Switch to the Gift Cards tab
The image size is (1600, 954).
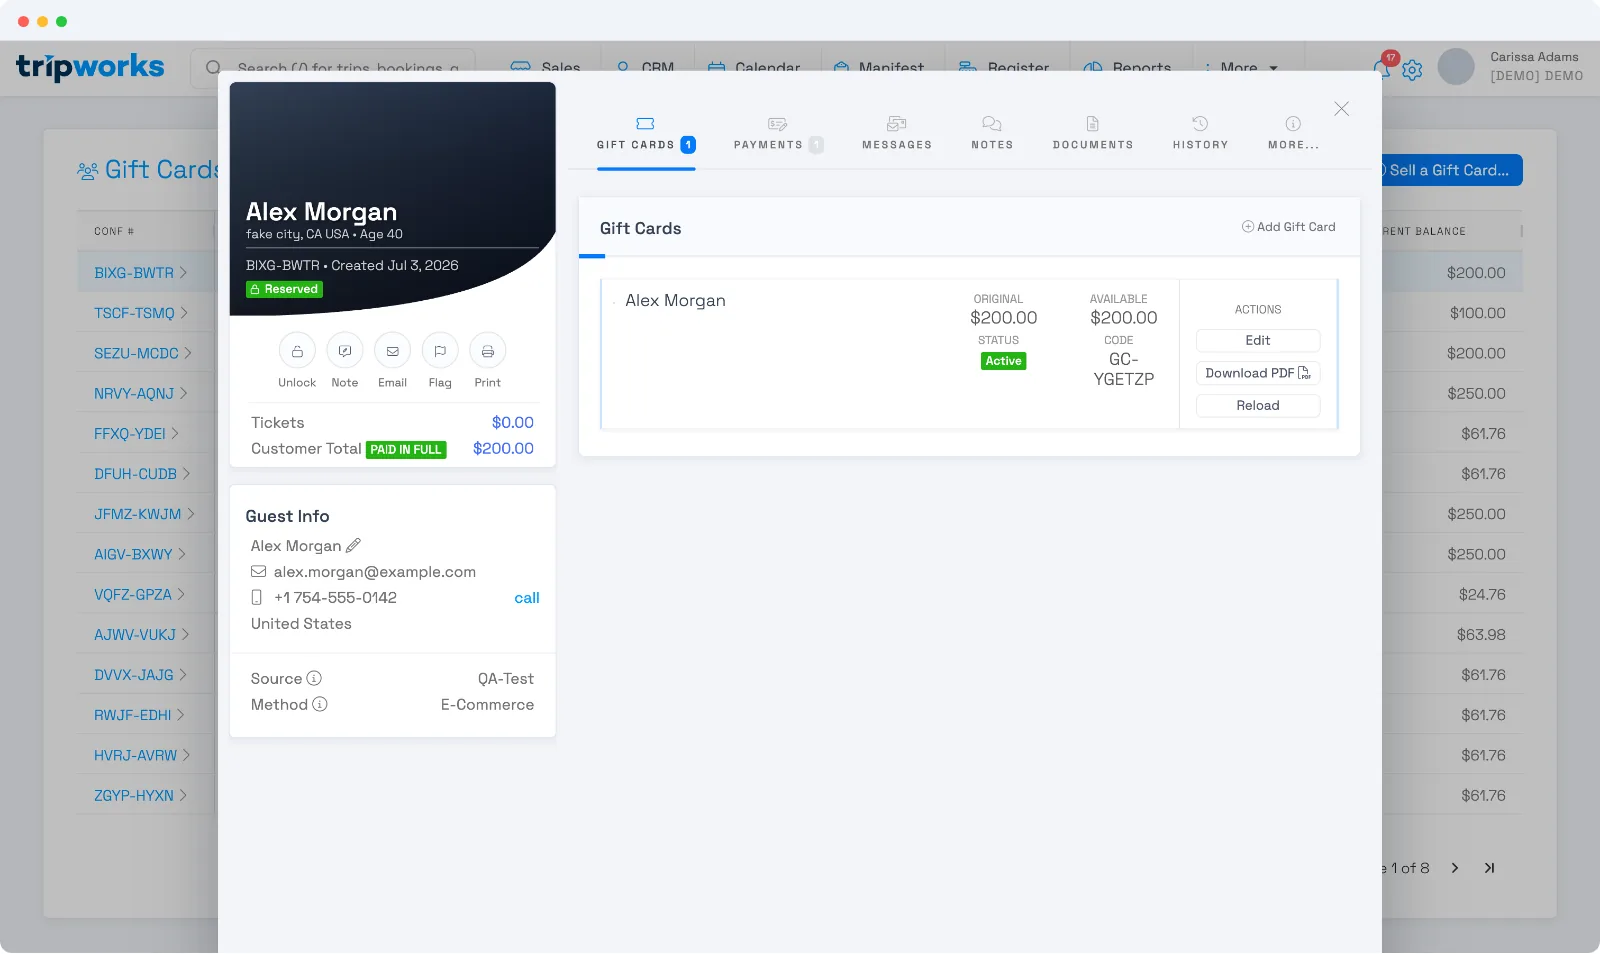[646, 135]
